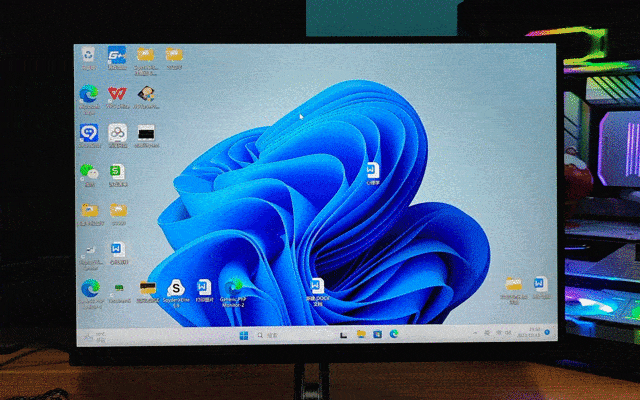Open the colorful circles app icon
The image size is (640, 400).
pos(117,132)
